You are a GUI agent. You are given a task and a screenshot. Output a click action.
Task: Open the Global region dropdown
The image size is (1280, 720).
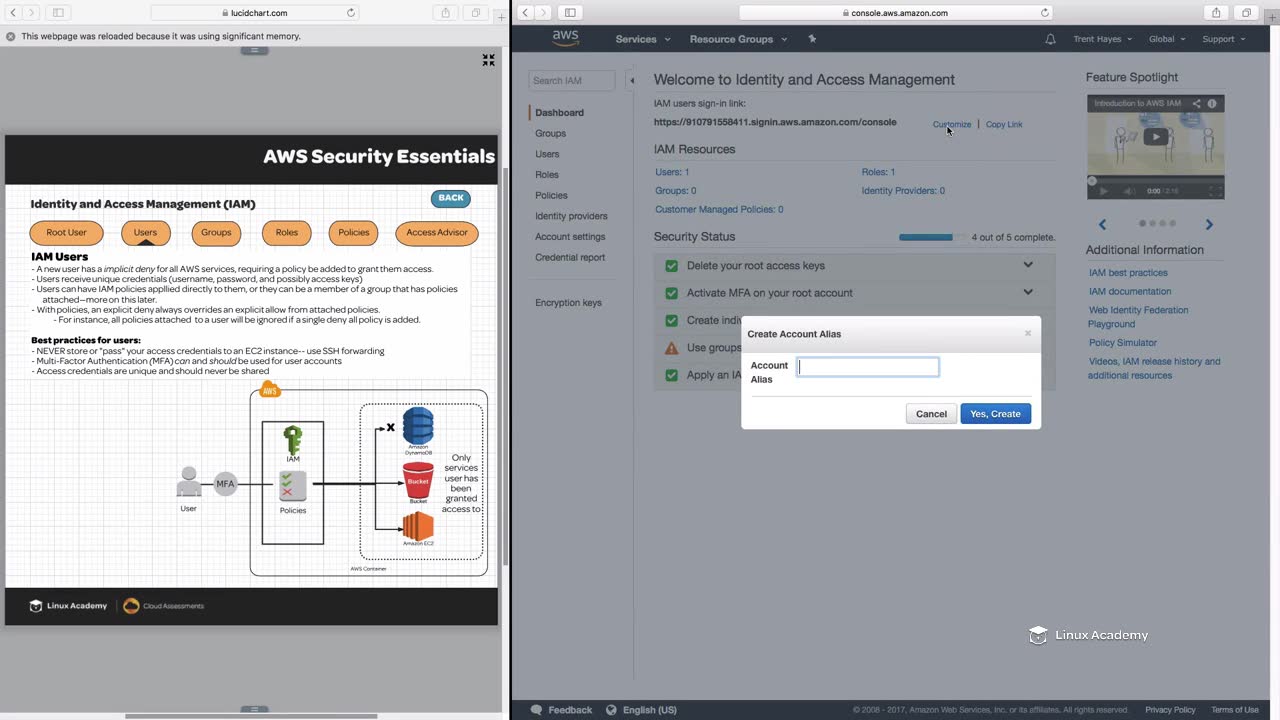[x=1166, y=39]
